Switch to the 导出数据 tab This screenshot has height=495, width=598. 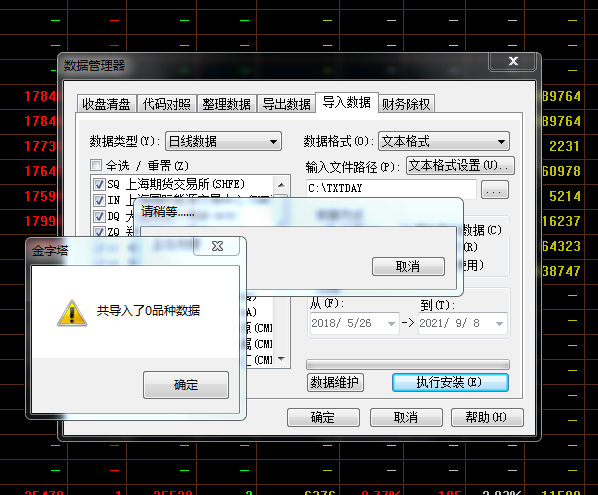pos(287,104)
